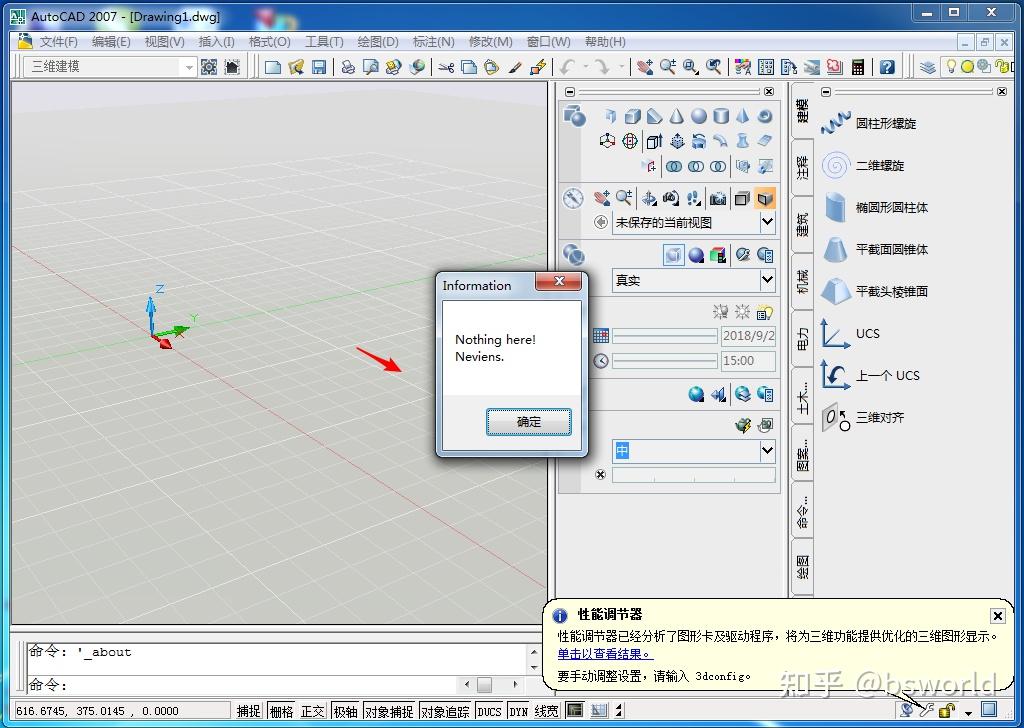This screenshot has height=728, width=1024.
Task: Select the Zoom tool in the dashboard
Action: pyautogui.click(x=626, y=199)
